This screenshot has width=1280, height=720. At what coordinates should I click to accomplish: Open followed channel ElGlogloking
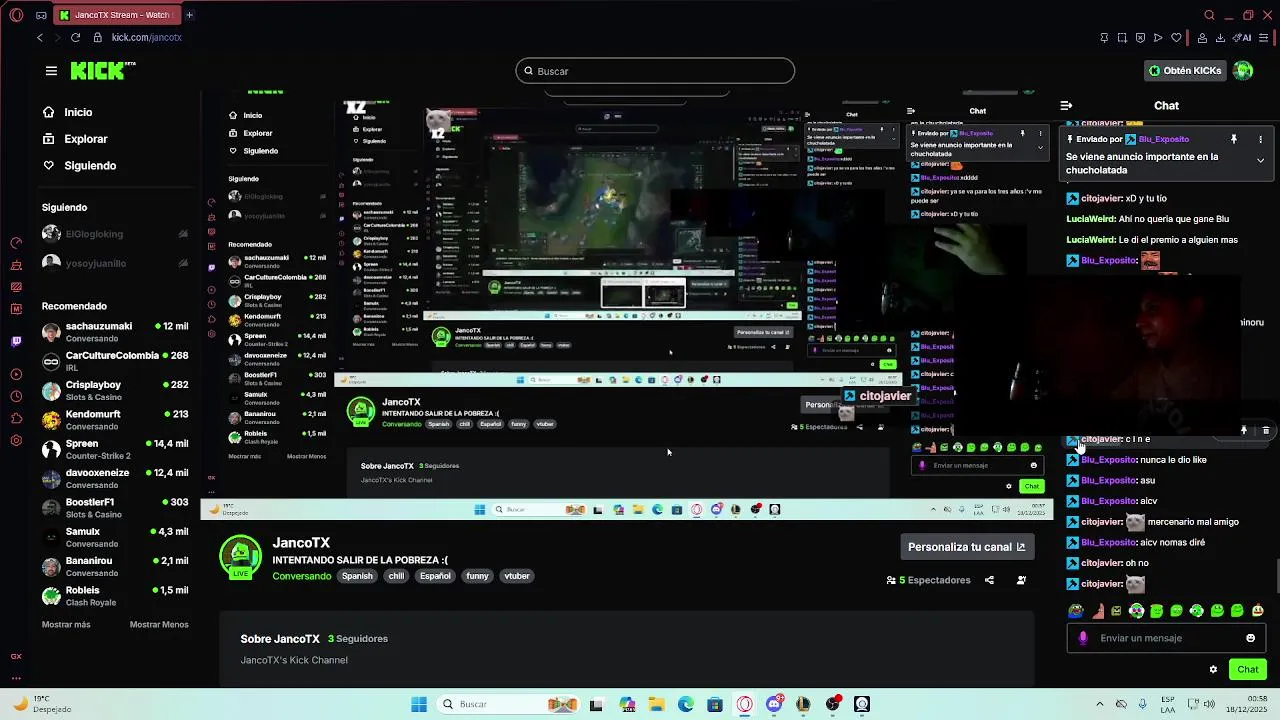coord(115,234)
